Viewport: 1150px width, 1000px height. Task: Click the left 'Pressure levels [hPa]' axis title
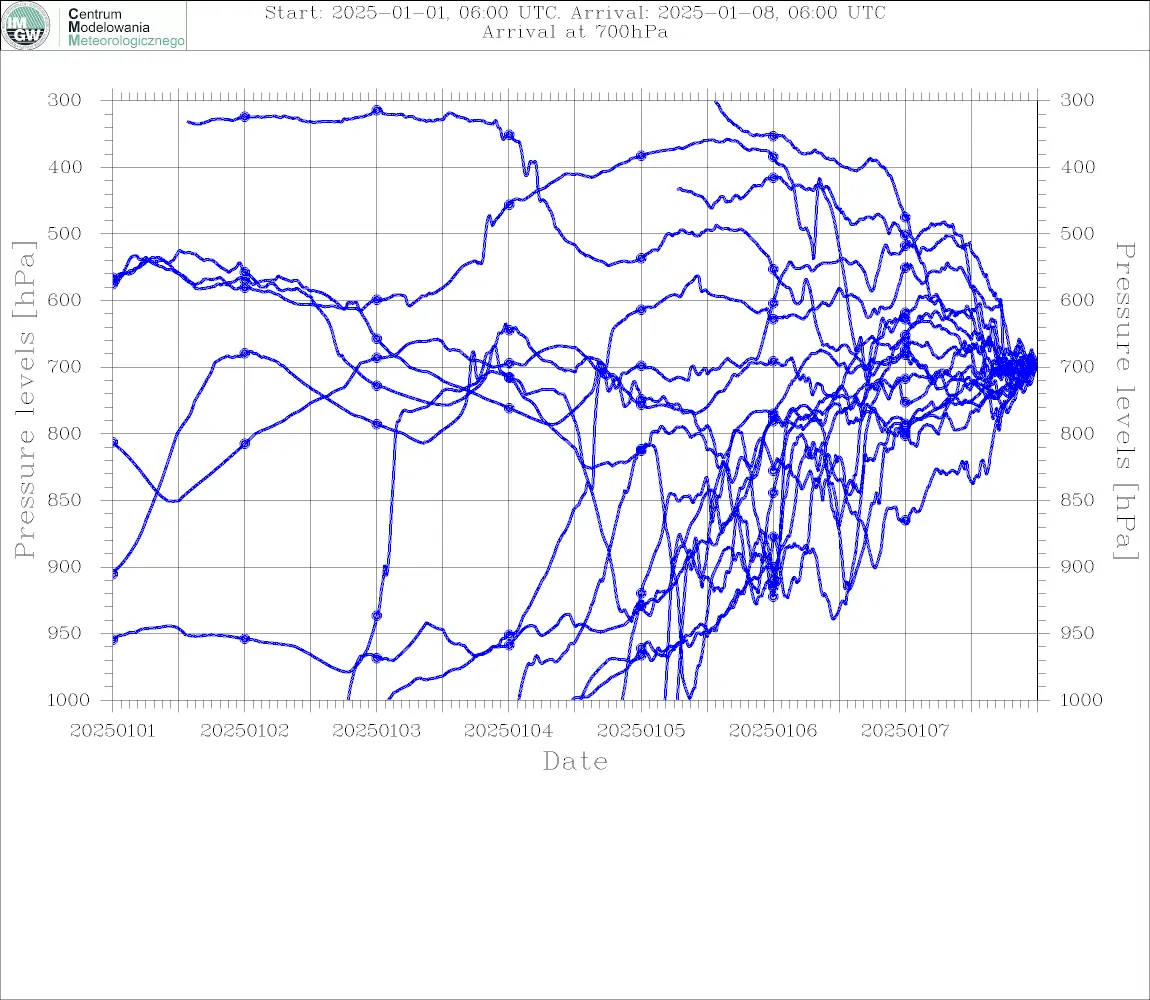tap(24, 400)
